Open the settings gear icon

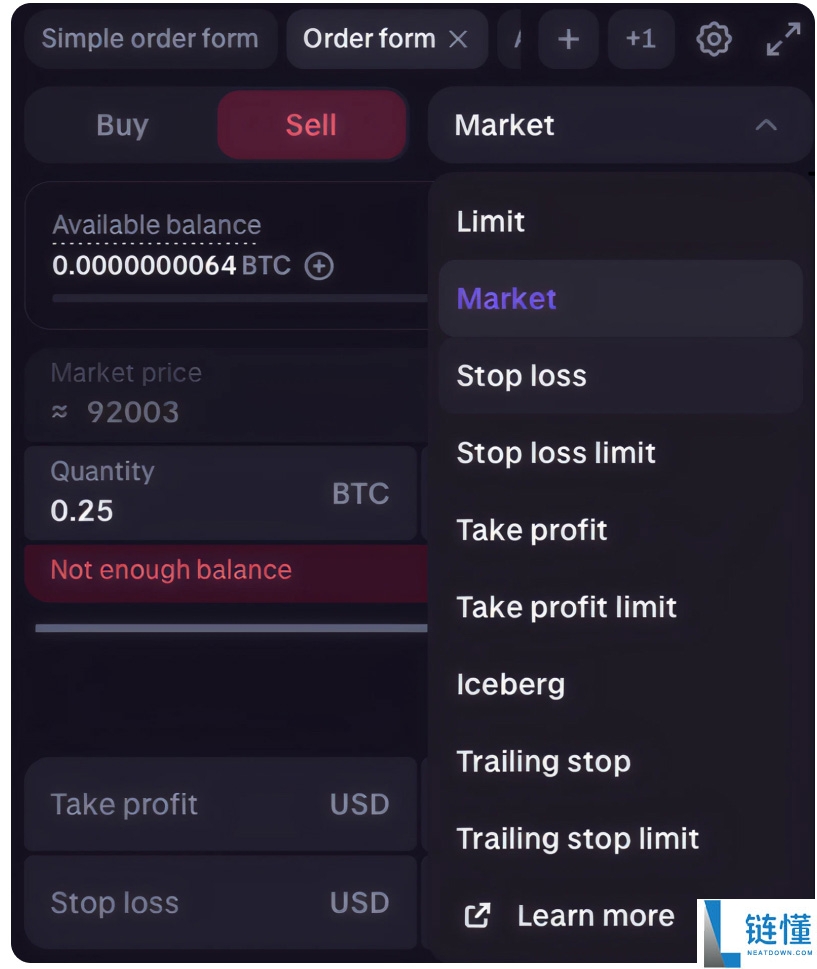(713, 40)
